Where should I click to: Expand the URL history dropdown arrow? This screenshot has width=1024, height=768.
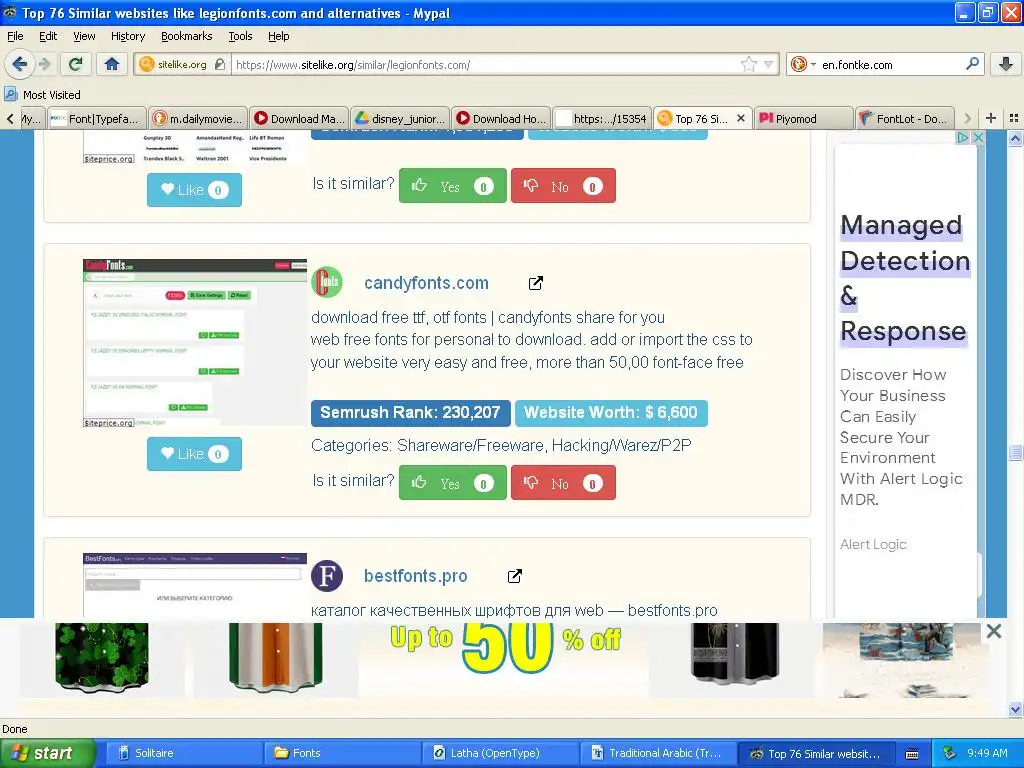(769, 64)
